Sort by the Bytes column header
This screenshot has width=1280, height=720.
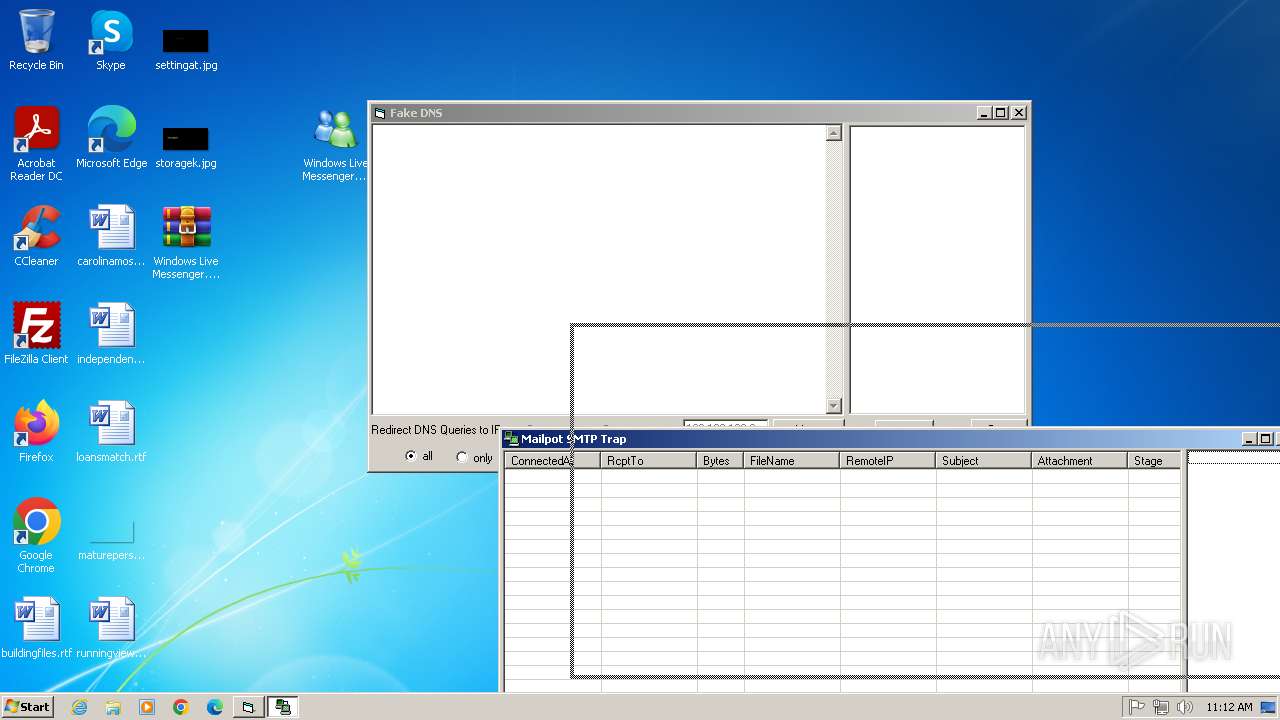click(720, 461)
